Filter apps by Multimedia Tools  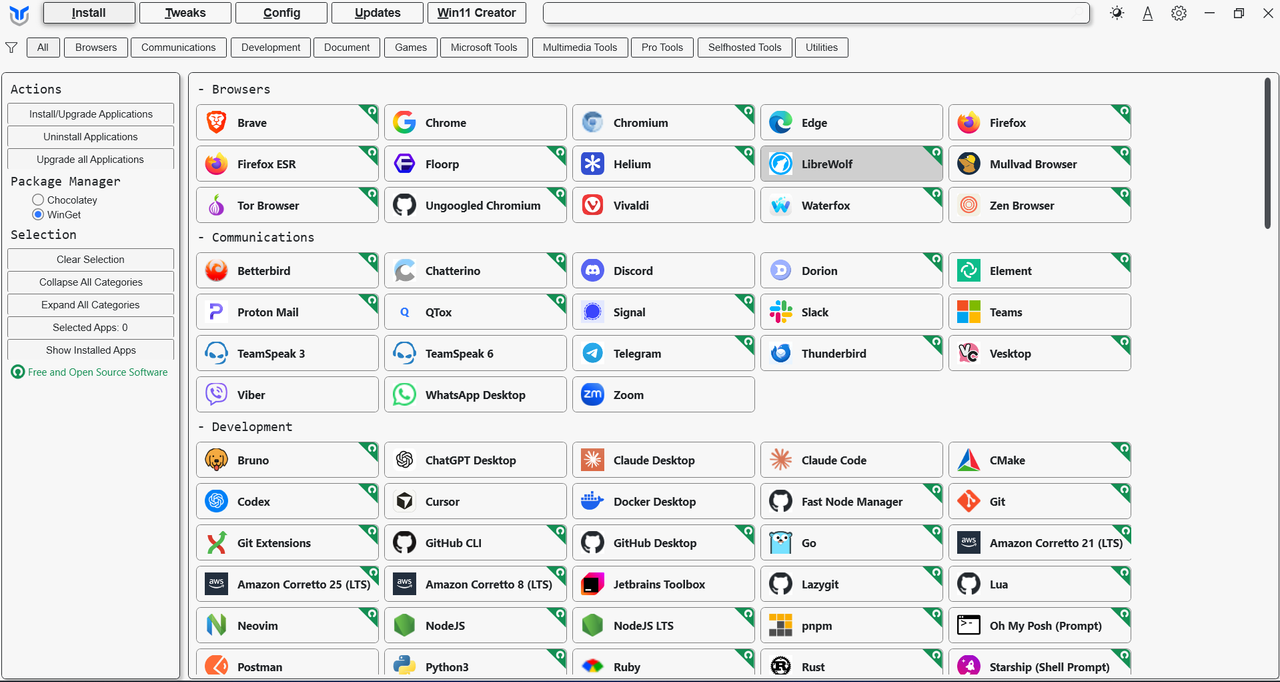[x=580, y=47]
